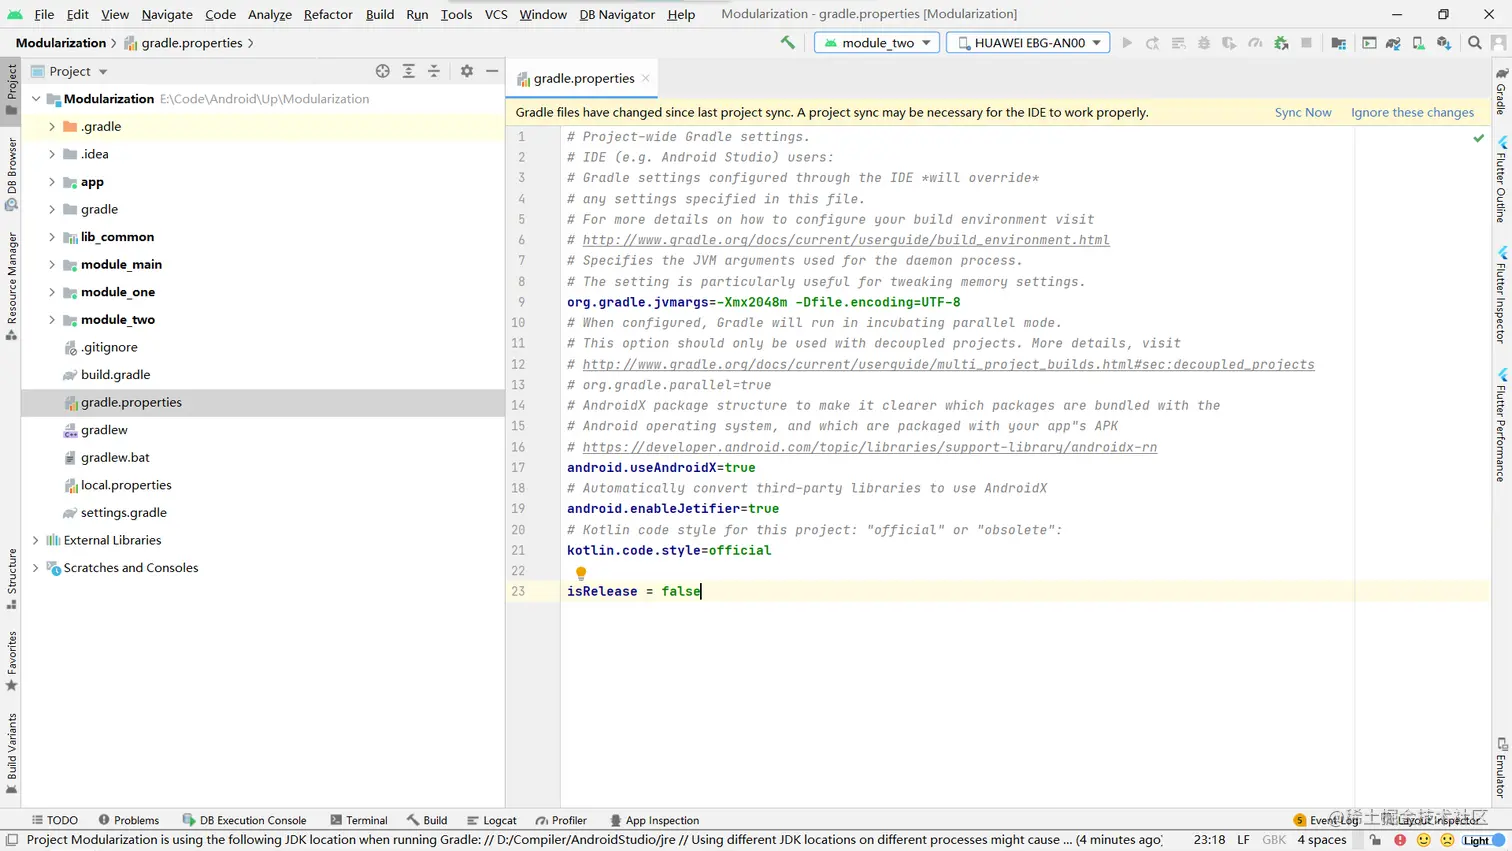Select the gradle.properties editor tab
This screenshot has width=1512, height=851.
pyautogui.click(x=584, y=78)
